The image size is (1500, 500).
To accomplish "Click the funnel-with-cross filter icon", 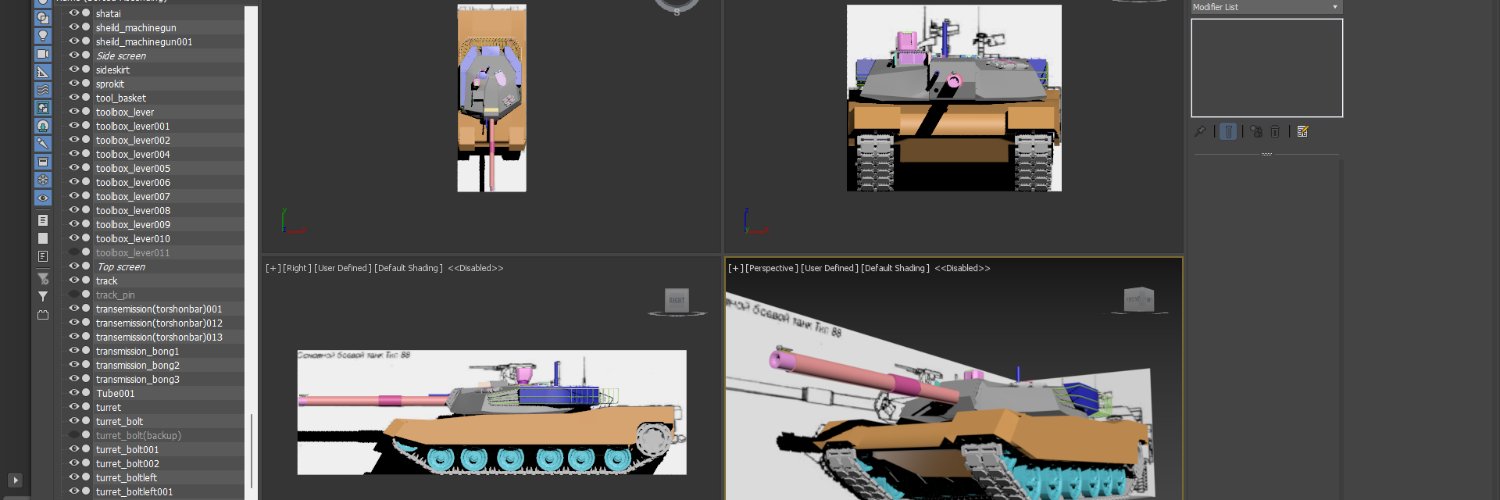I will 43,279.
